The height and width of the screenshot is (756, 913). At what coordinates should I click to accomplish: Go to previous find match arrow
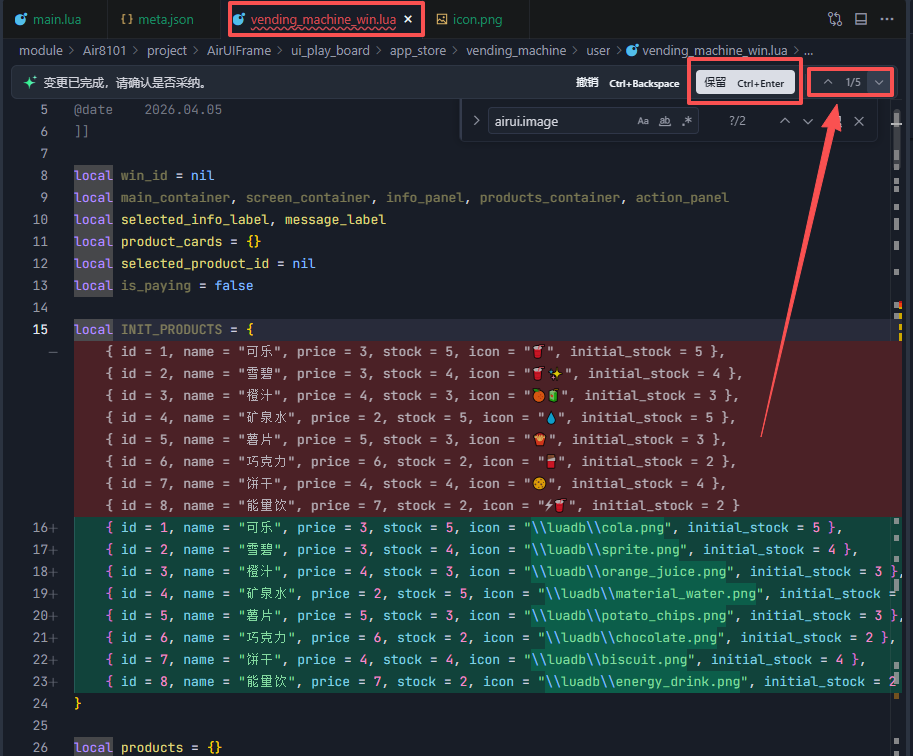point(785,121)
